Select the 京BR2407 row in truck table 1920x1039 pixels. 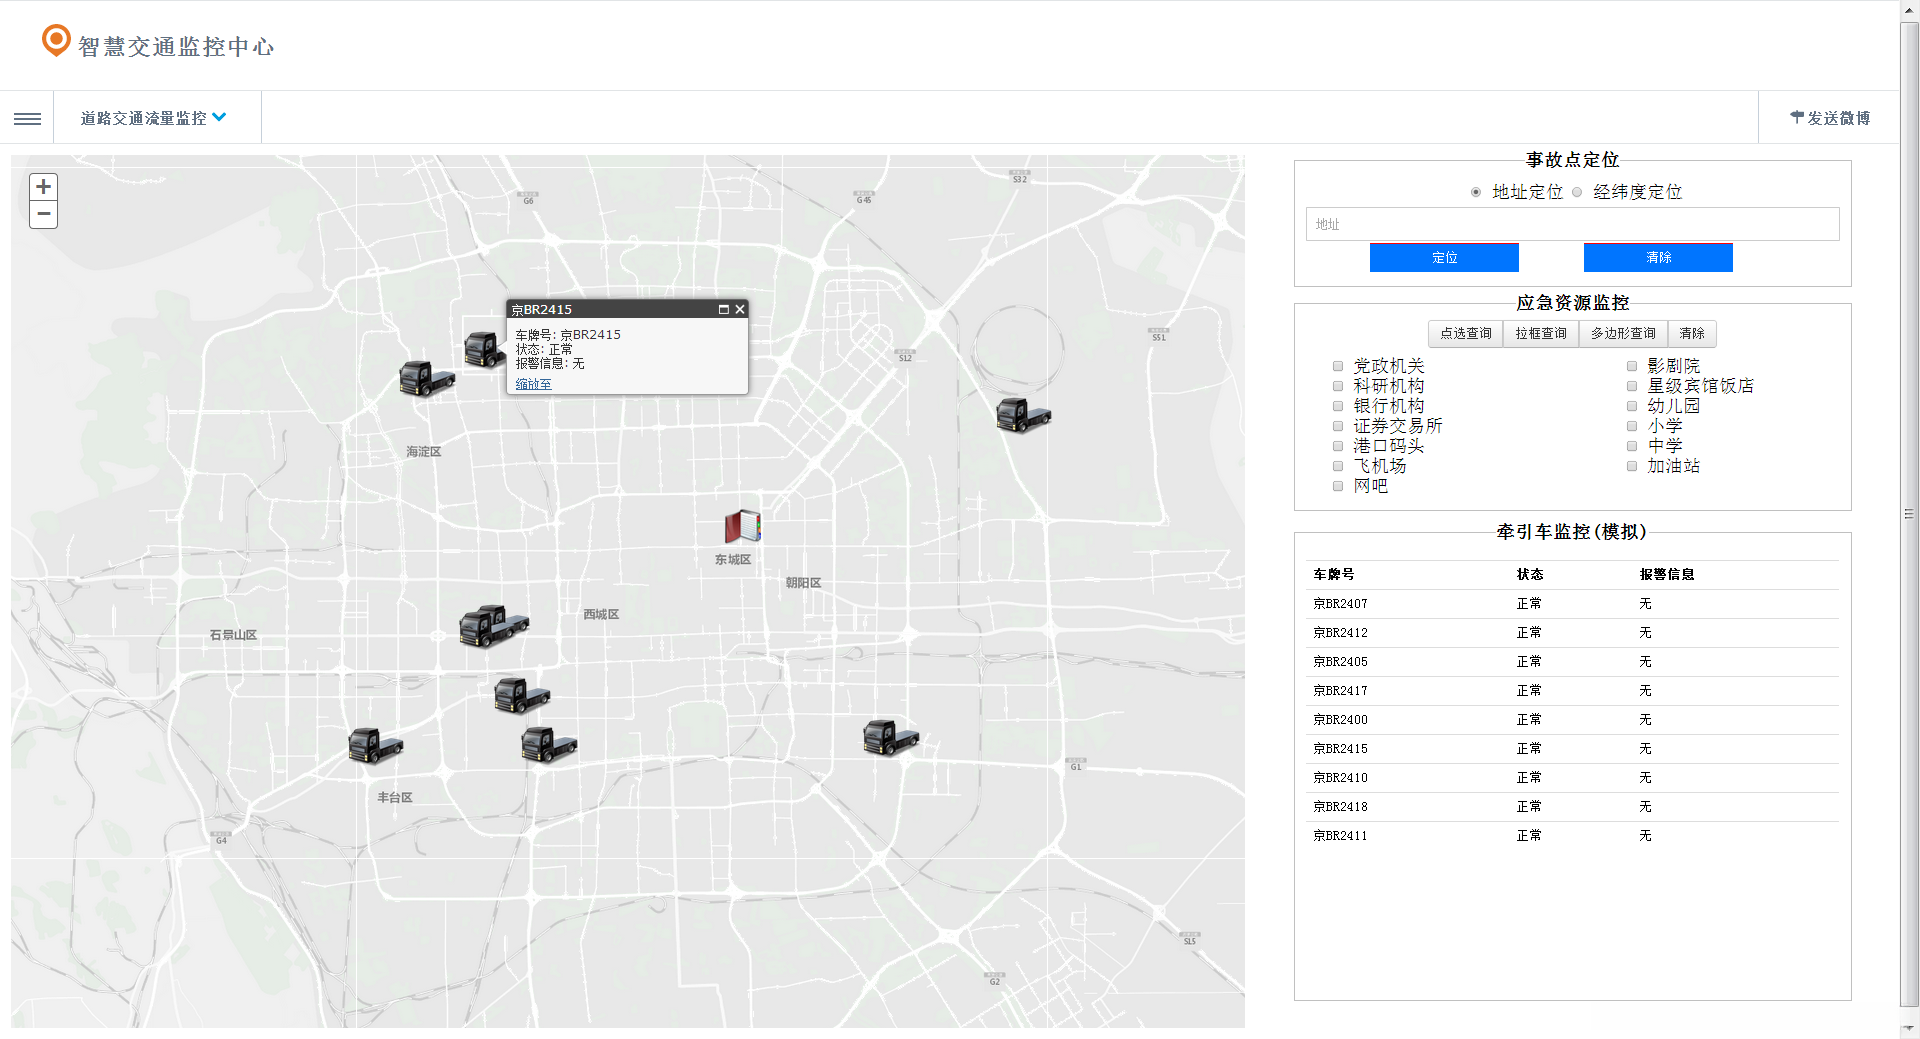(1572, 604)
